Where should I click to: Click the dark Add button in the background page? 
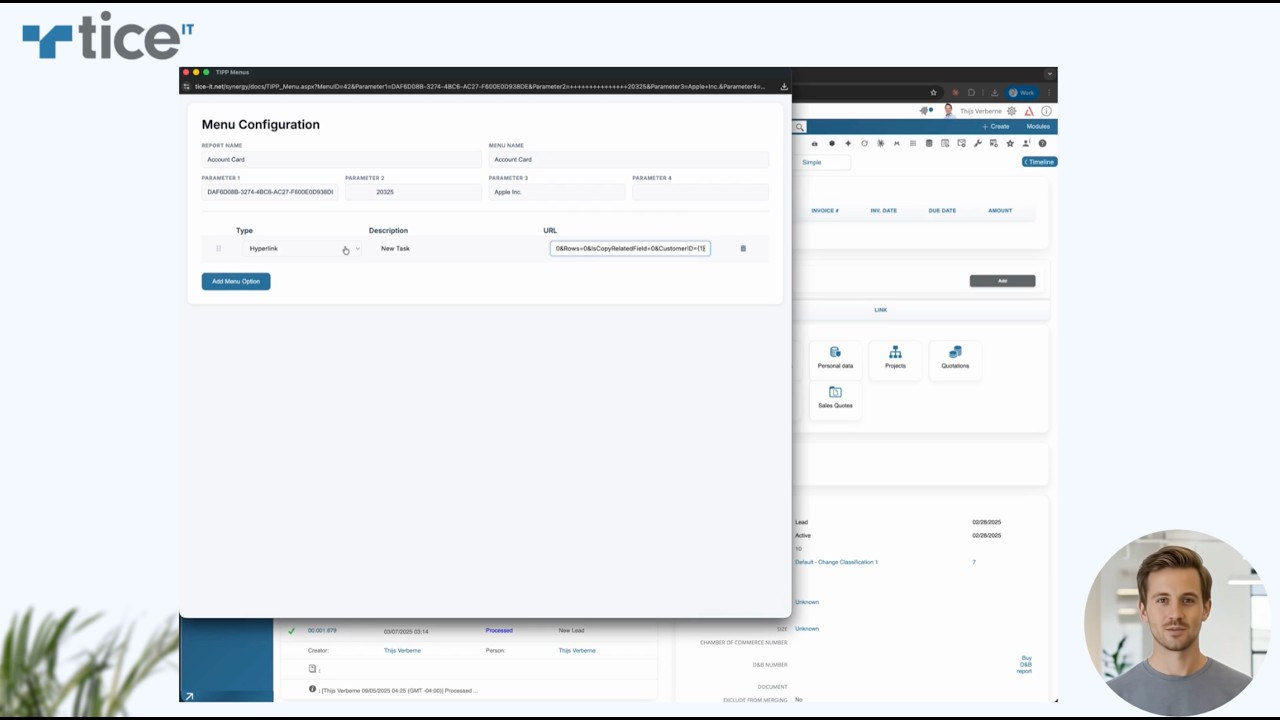coord(1002,281)
